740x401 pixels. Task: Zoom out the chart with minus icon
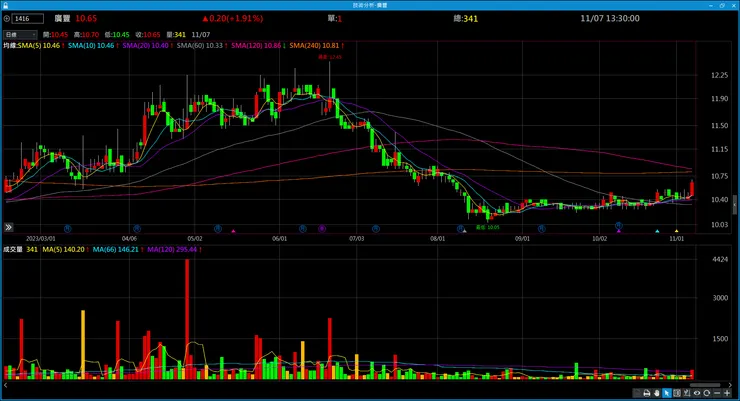point(717,393)
